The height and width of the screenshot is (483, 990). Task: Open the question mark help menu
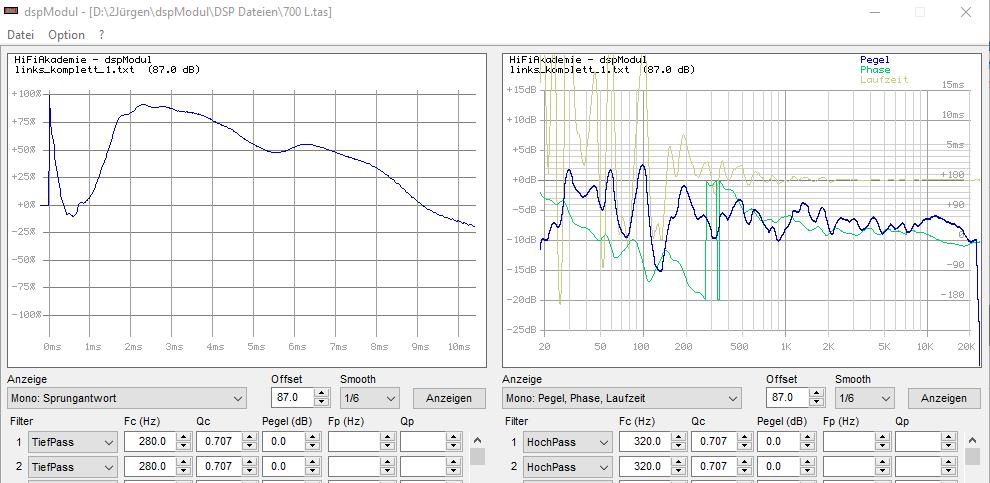pos(101,35)
